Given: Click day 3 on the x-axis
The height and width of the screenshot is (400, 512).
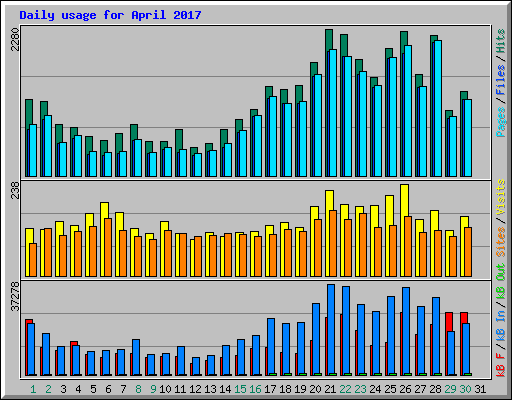Looking at the screenshot, I should [63, 389].
